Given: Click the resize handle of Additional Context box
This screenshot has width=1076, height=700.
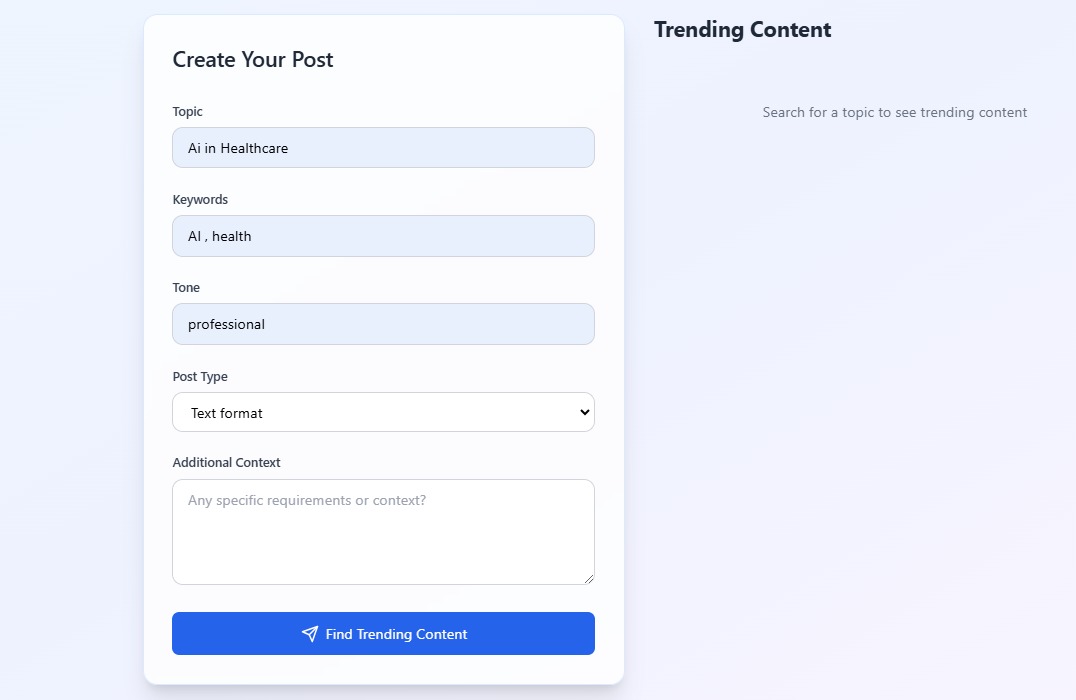Looking at the screenshot, I should point(589,578).
